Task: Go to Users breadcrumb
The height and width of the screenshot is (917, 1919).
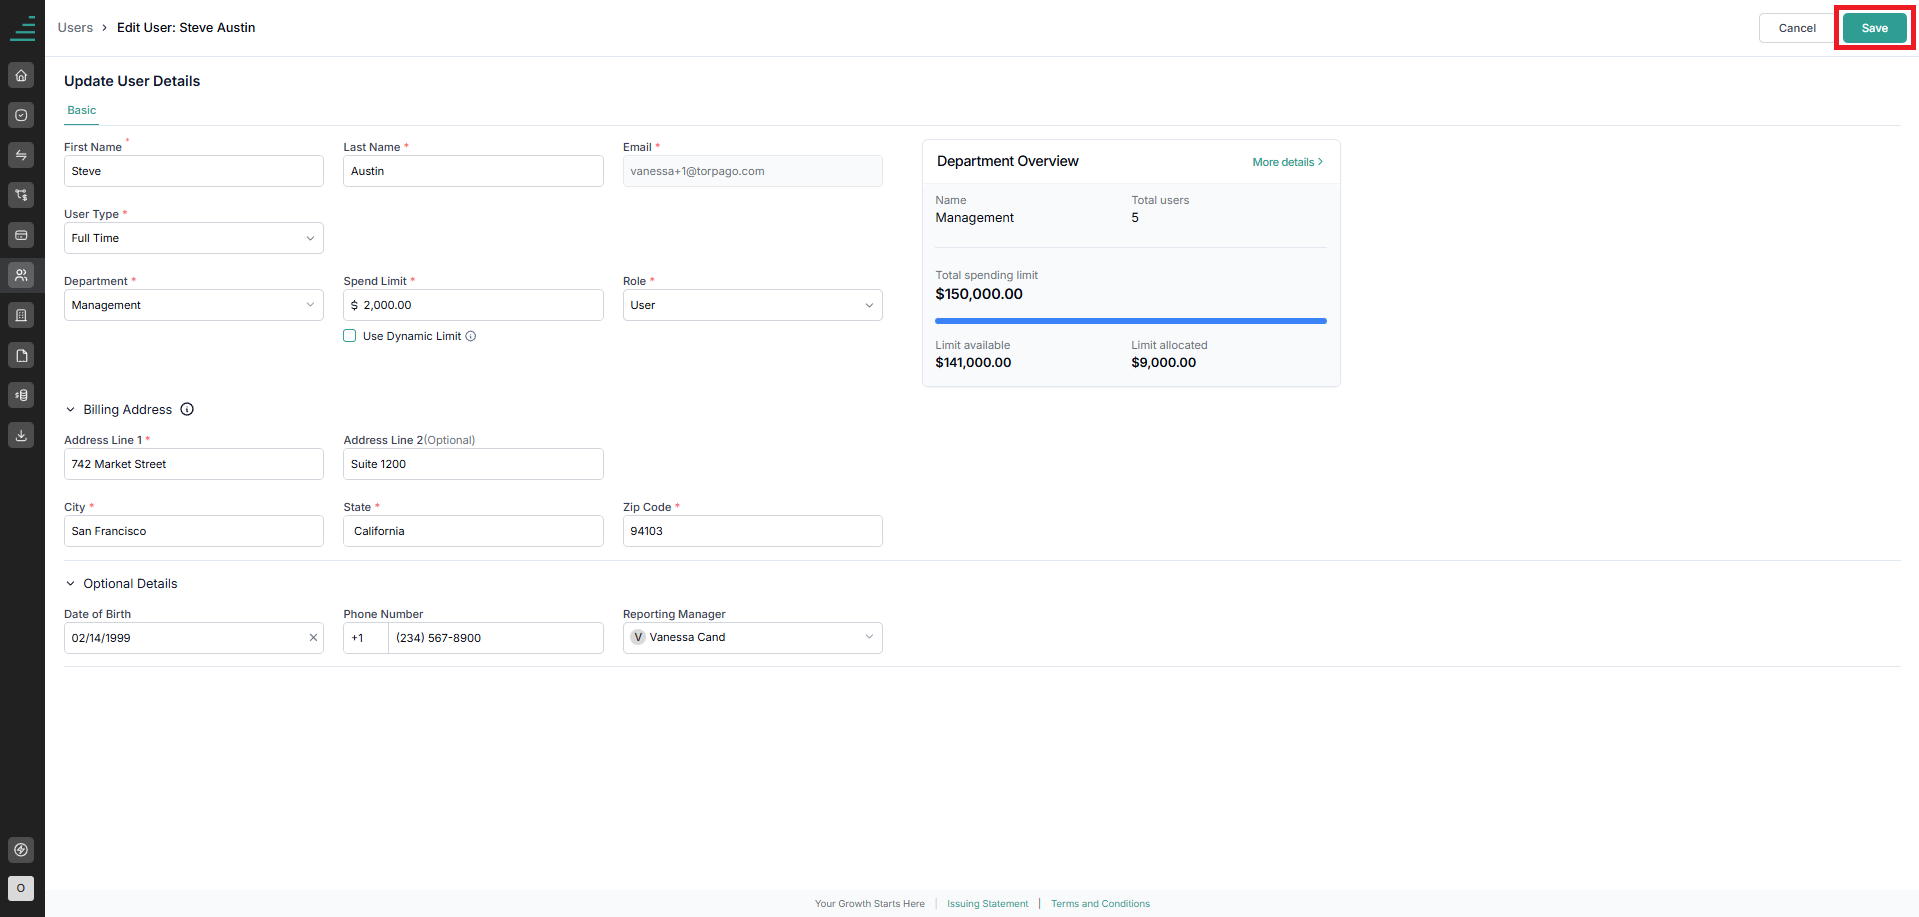Action: click(x=75, y=28)
